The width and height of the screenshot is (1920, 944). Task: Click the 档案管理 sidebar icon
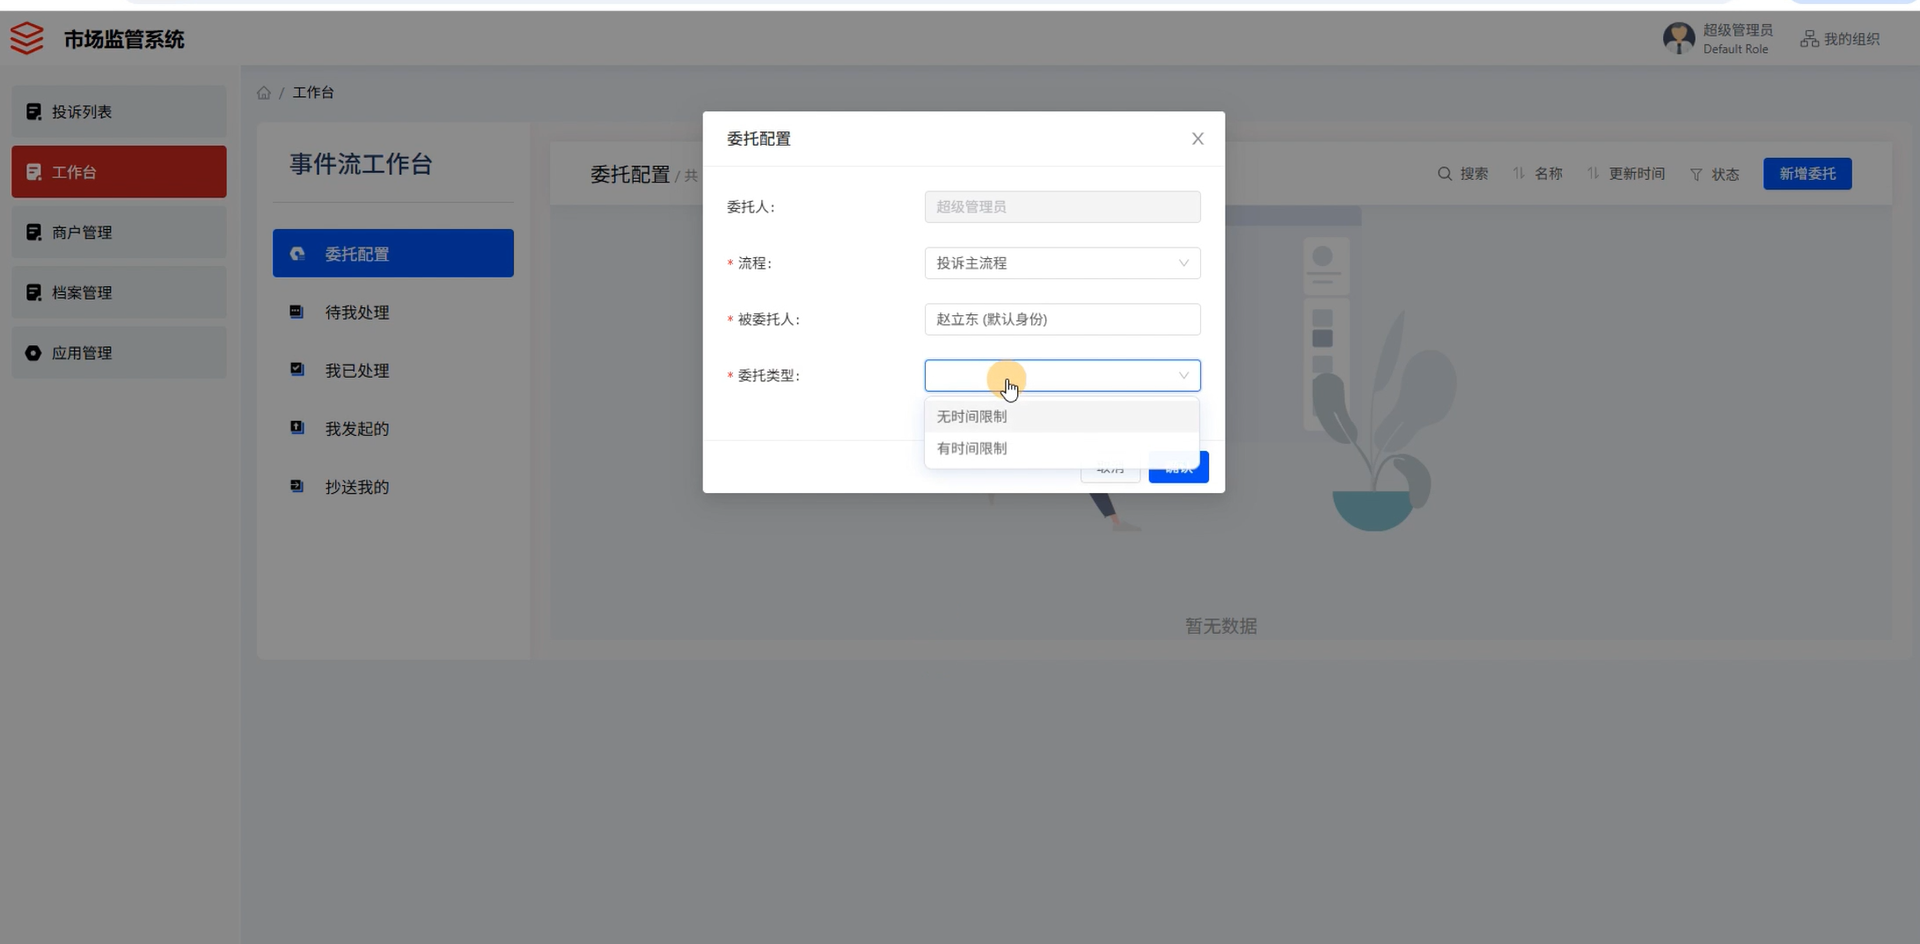[x=34, y=292]
